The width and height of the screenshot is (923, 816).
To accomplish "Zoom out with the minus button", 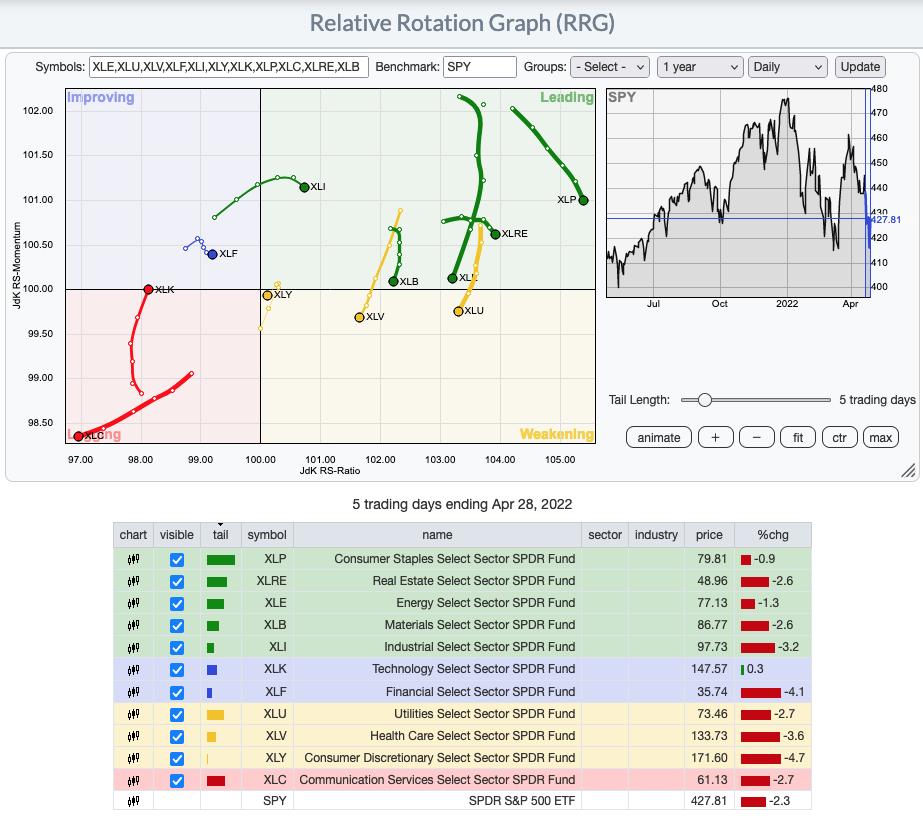I will click(x=756, y=437).
